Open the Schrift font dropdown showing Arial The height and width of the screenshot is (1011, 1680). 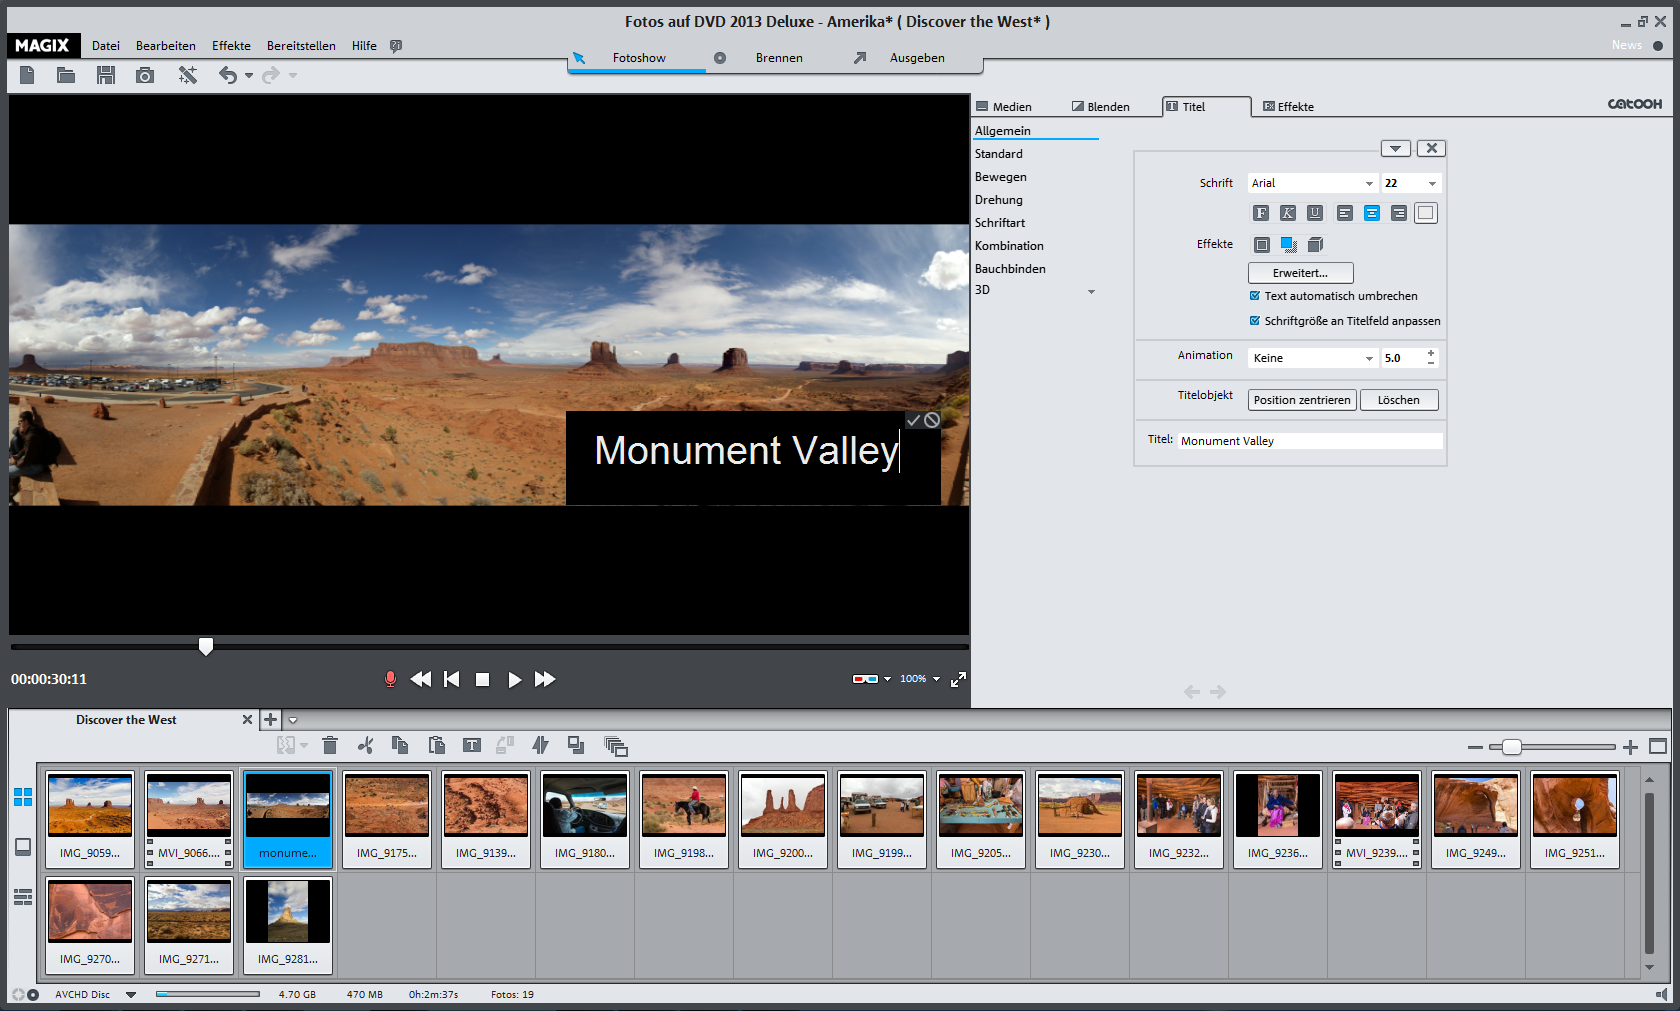point(1313,183)
